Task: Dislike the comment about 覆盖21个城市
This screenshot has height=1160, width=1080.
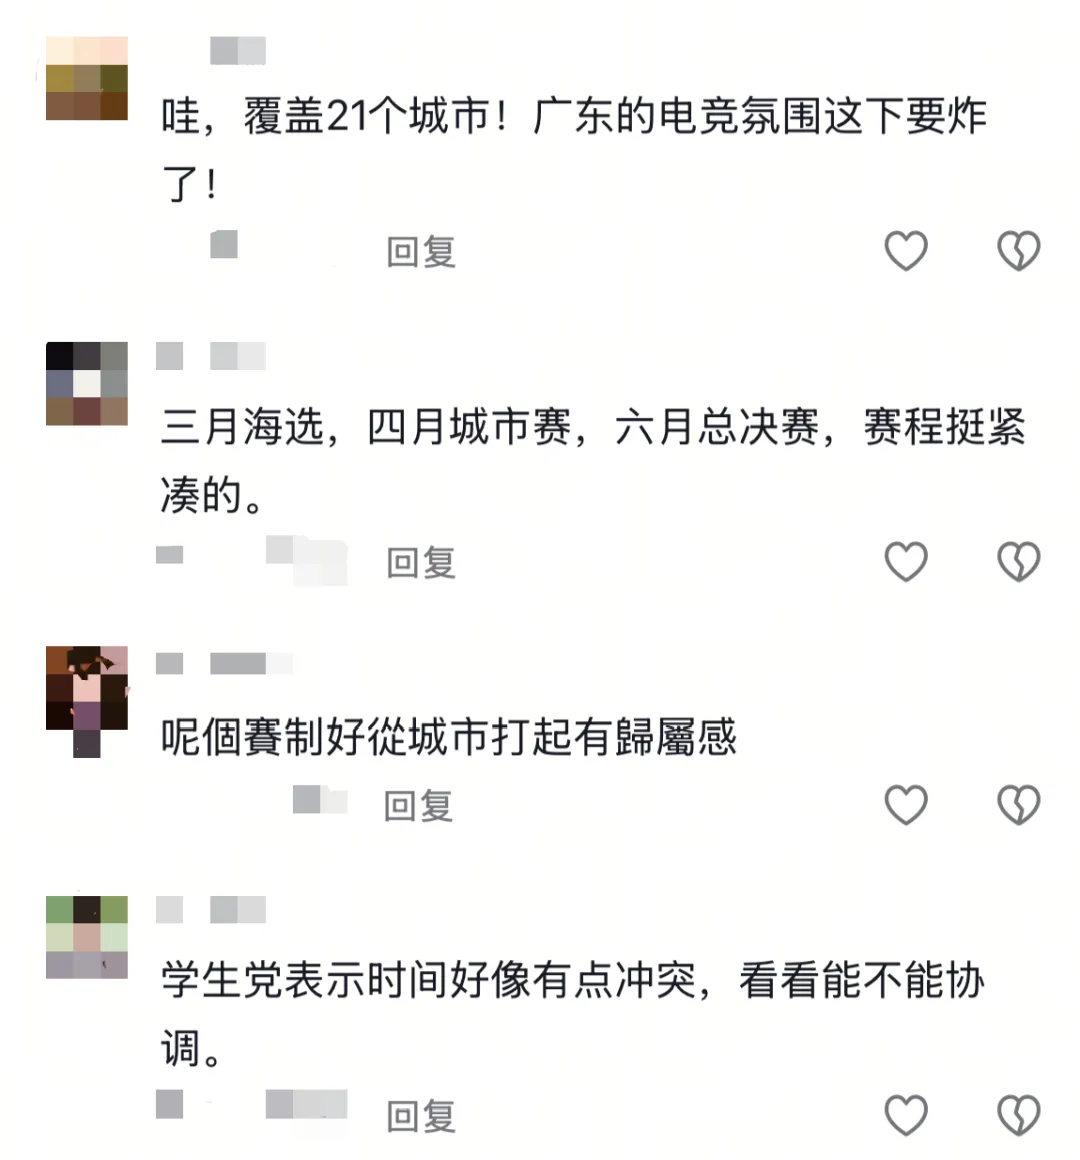Action: pos(1019,250)
